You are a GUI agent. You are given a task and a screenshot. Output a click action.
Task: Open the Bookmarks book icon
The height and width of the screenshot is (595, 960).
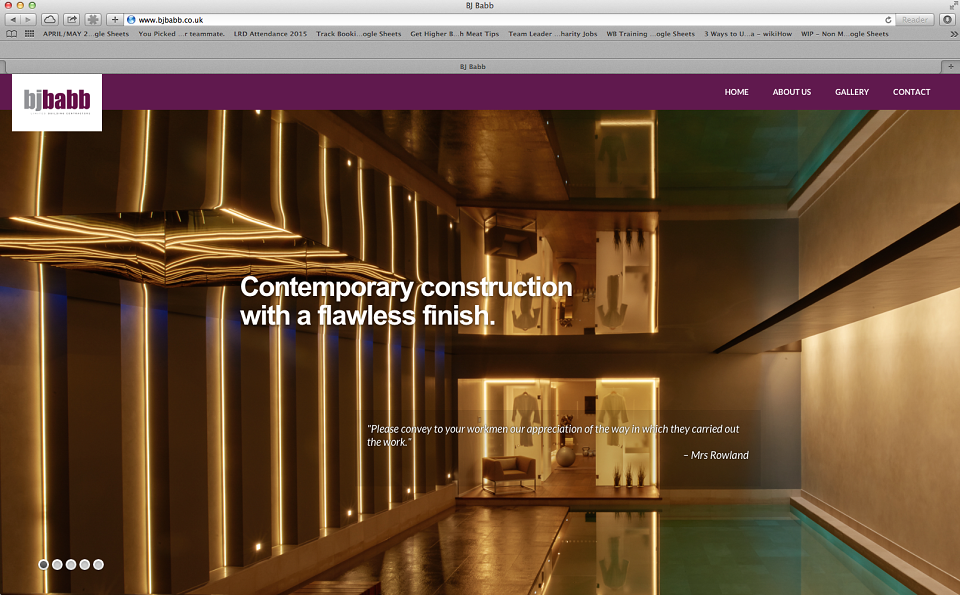pyautogui.click(x=10, y=33)
